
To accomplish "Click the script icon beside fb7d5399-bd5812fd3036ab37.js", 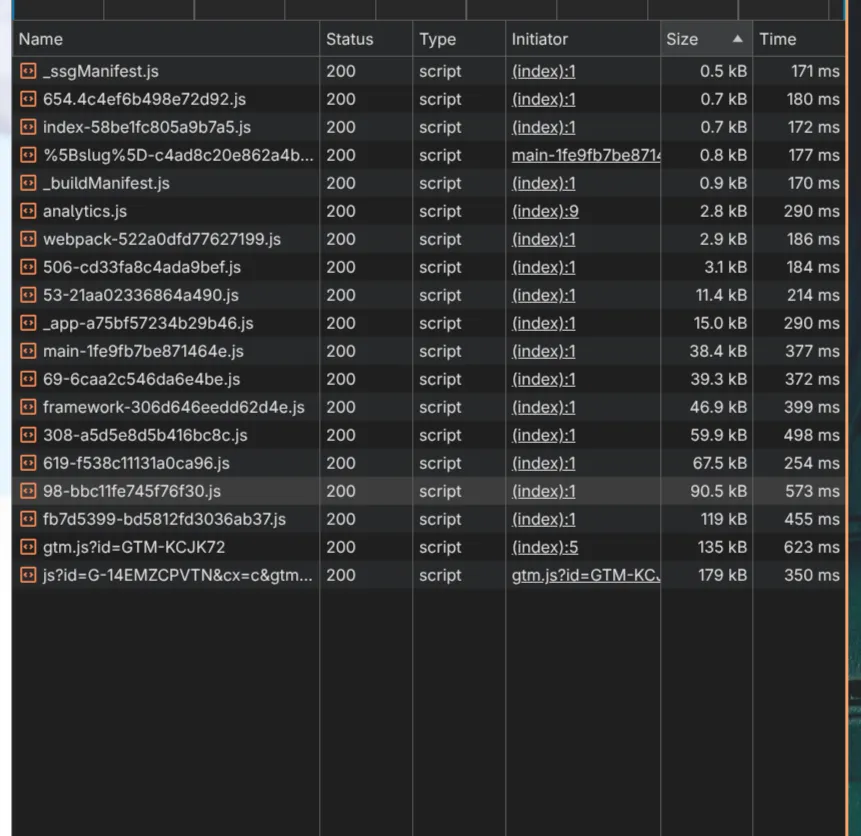I will [28, 519].
